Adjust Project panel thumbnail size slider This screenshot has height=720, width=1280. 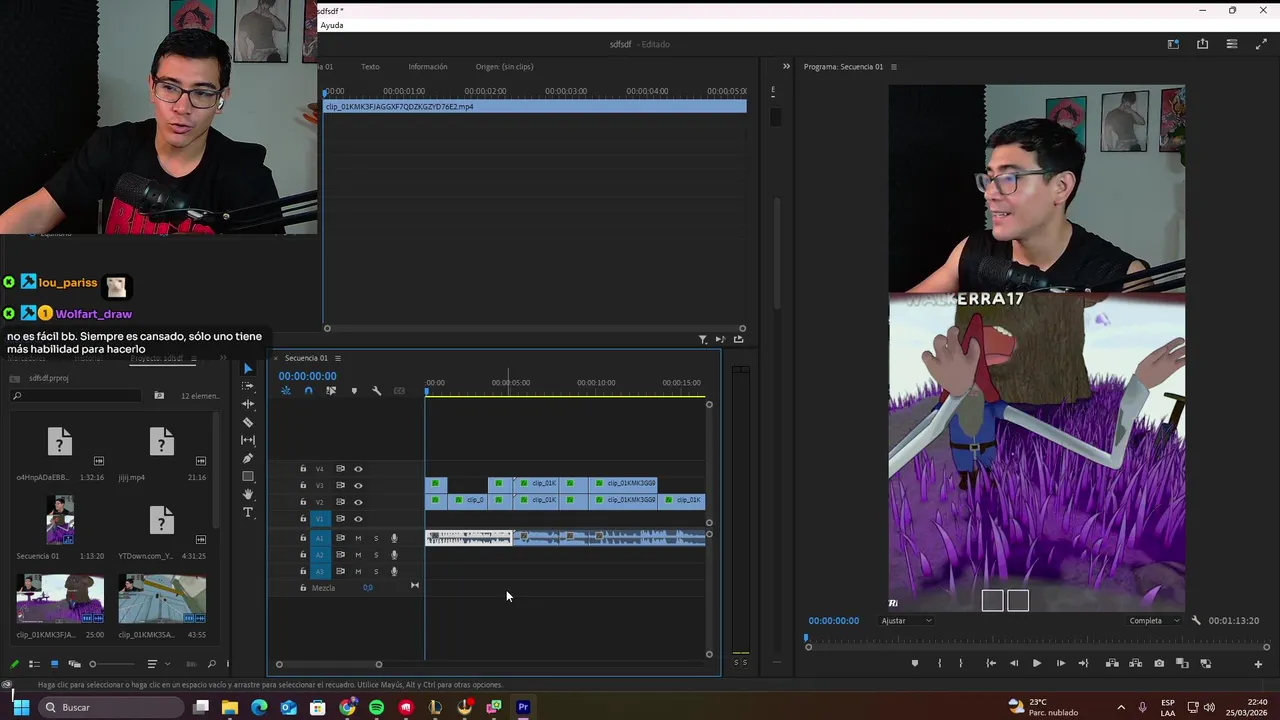tap(110, 664)
